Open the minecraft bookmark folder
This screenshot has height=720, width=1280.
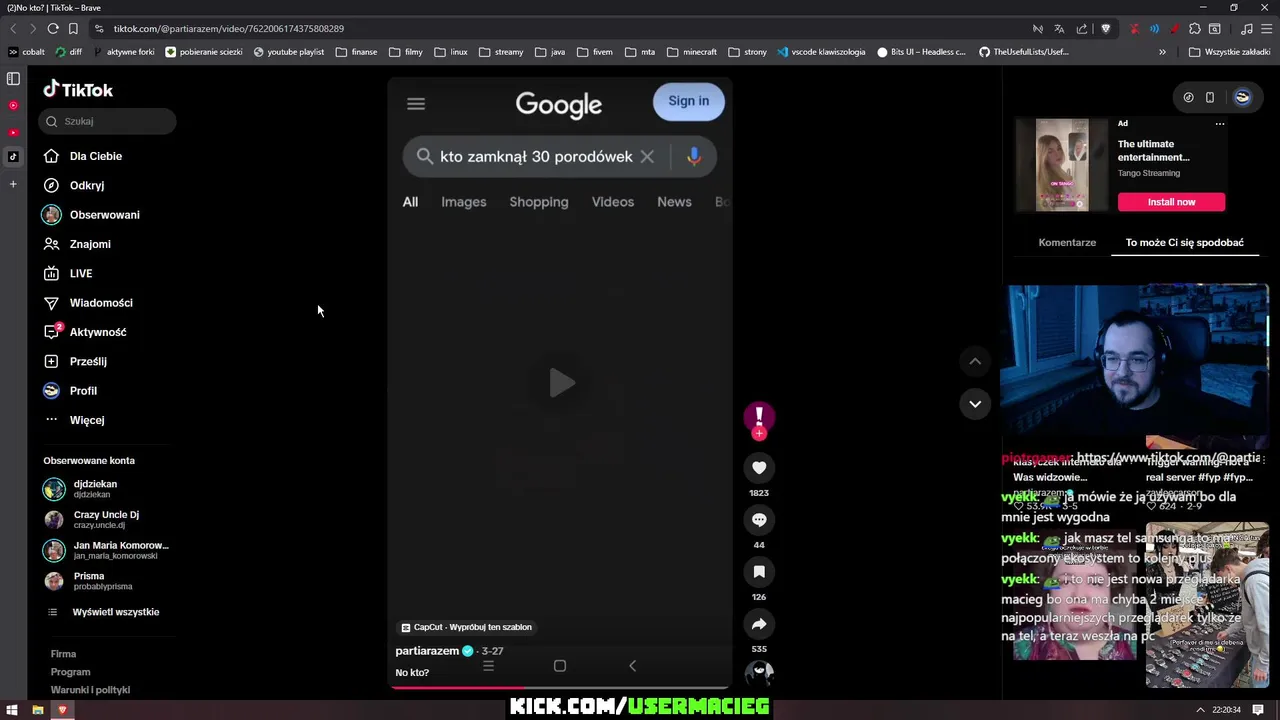coord(692,52)
